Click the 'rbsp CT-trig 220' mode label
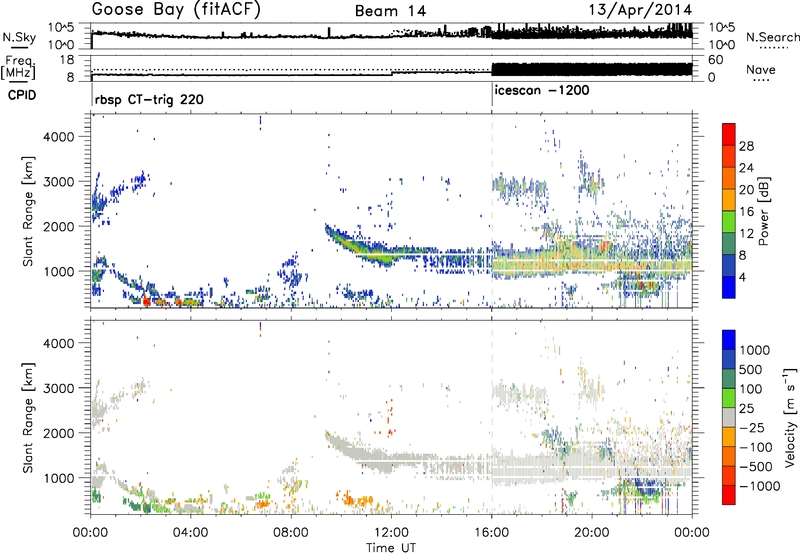 point(149,99)
